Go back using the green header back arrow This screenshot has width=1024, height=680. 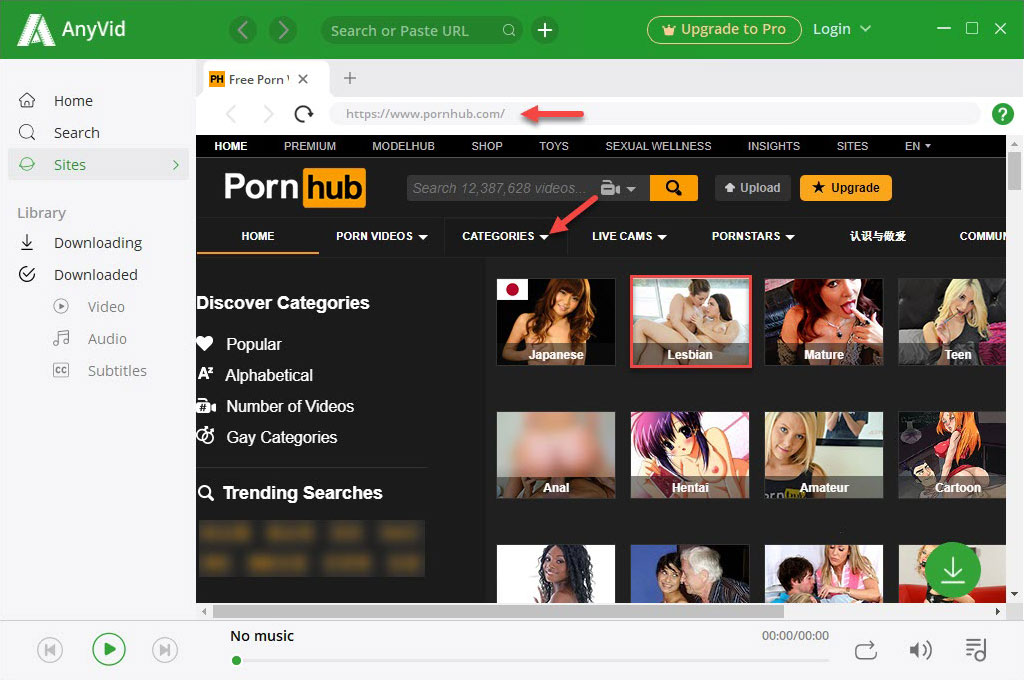(x=243, y=30)
